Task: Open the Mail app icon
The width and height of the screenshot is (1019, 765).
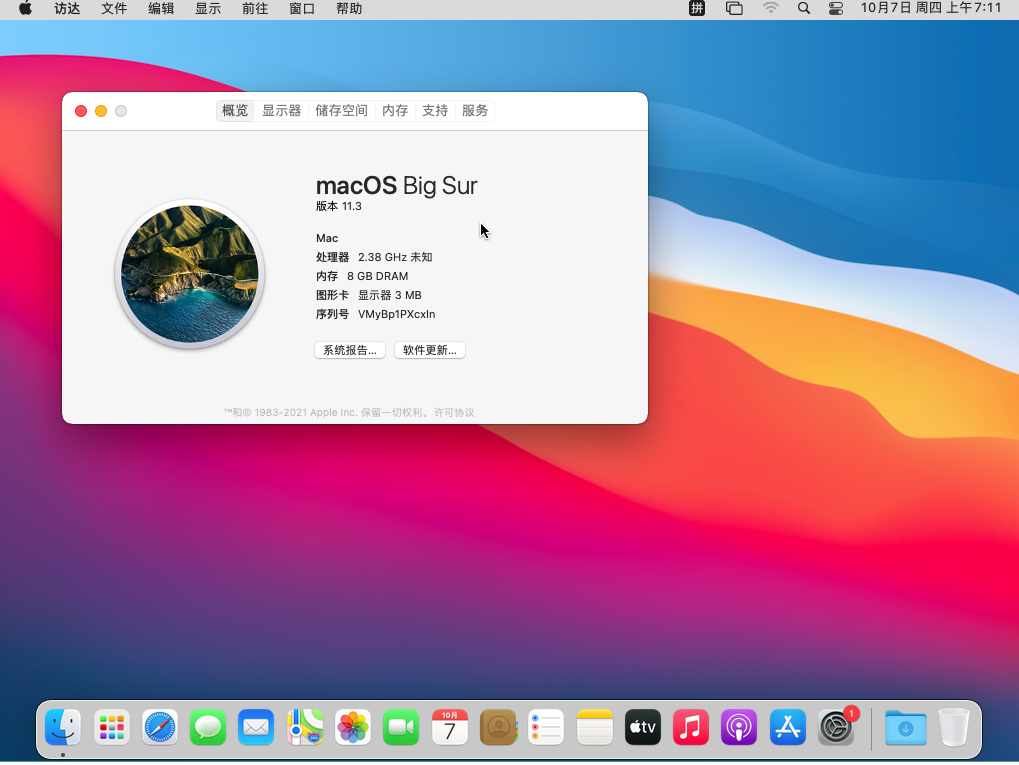Action: coord(256,727)
